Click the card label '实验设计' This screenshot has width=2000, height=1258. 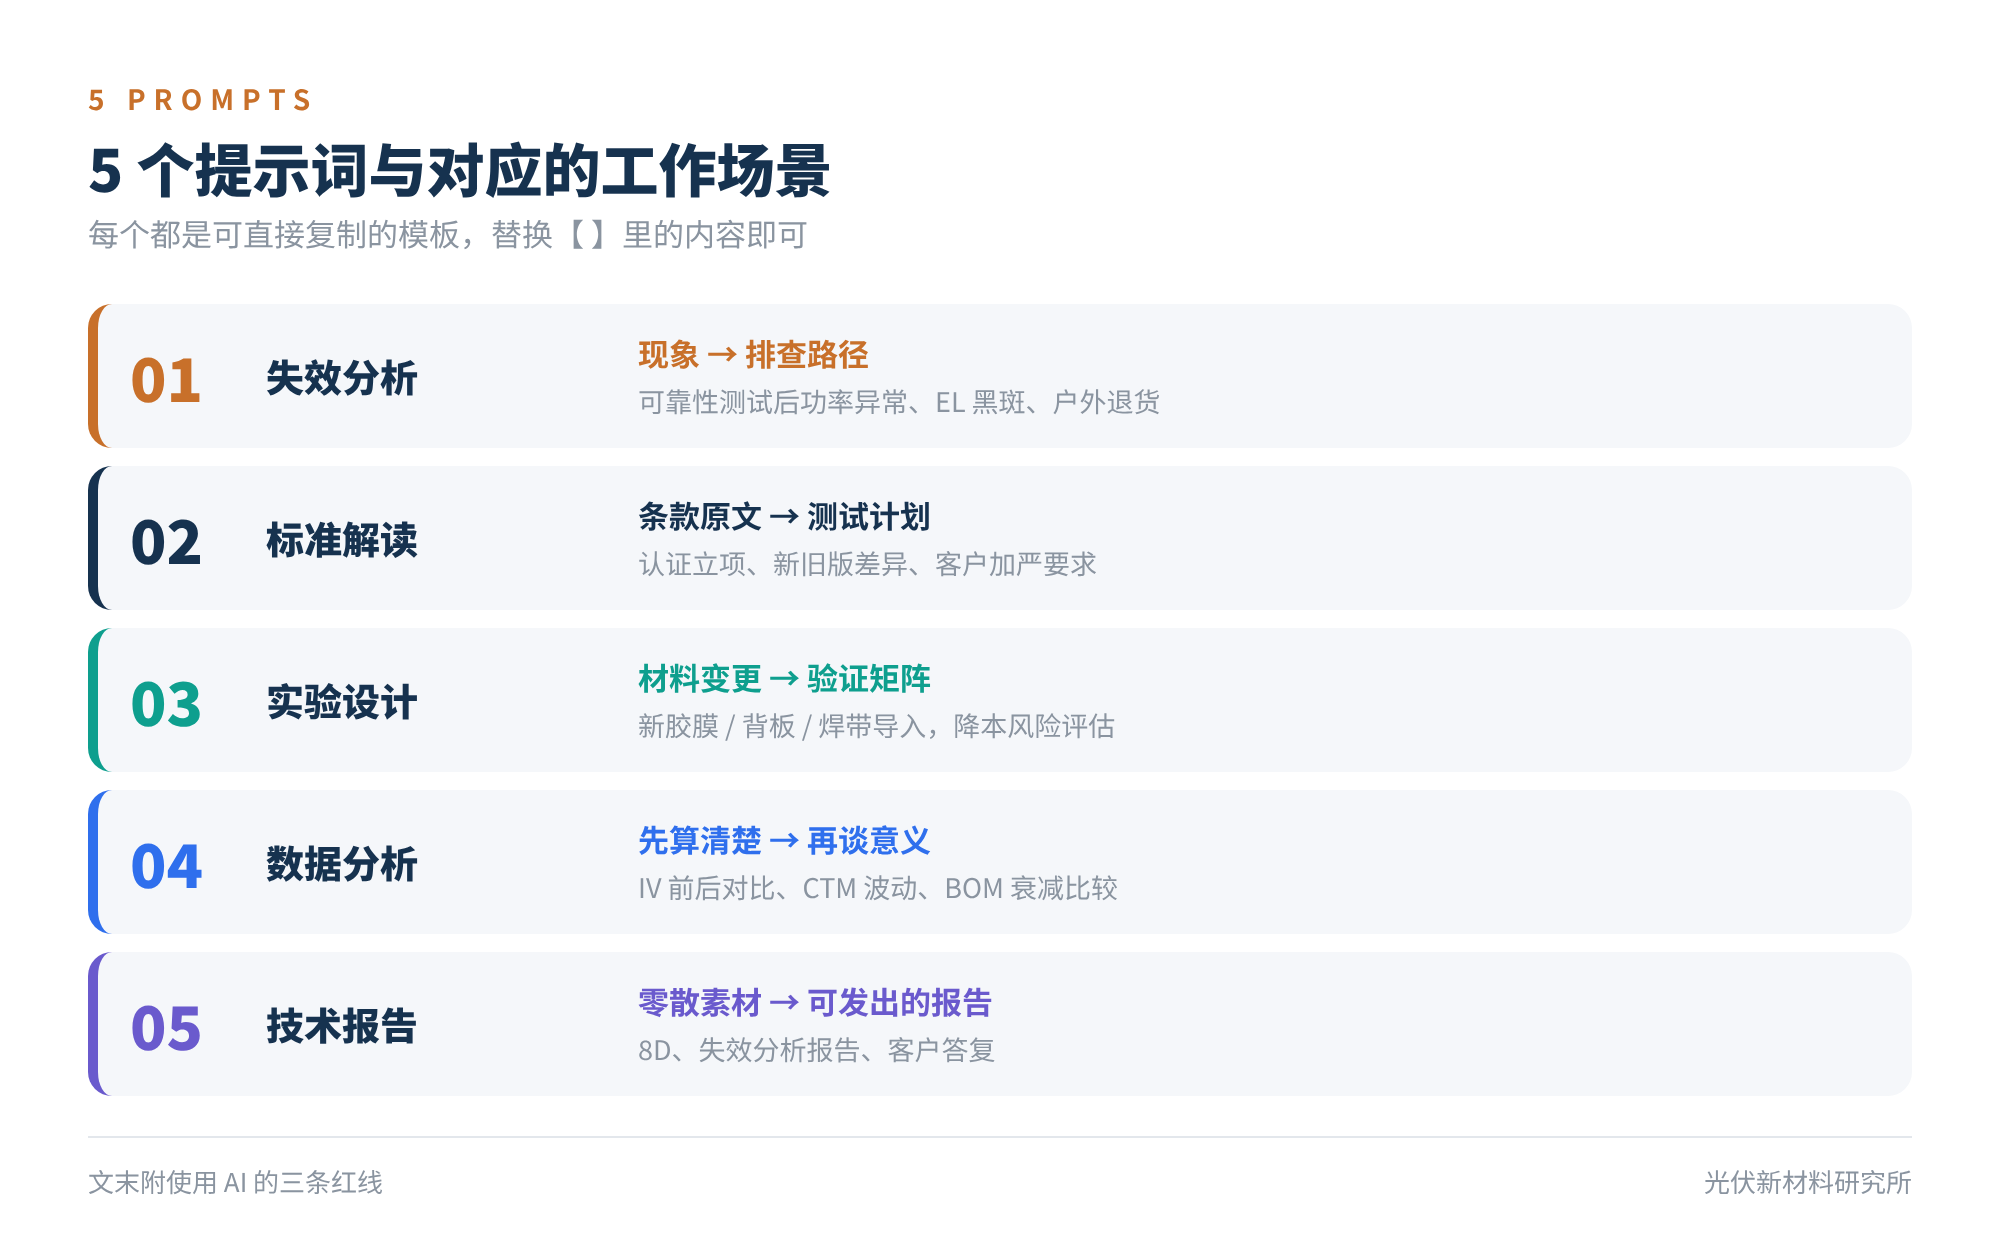[342, 703]
